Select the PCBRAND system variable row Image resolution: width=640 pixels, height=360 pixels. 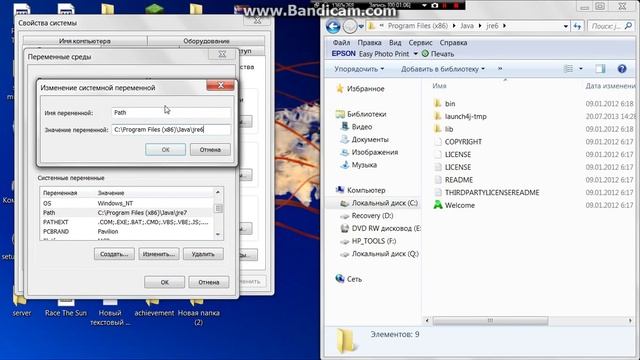click(127, 231)
